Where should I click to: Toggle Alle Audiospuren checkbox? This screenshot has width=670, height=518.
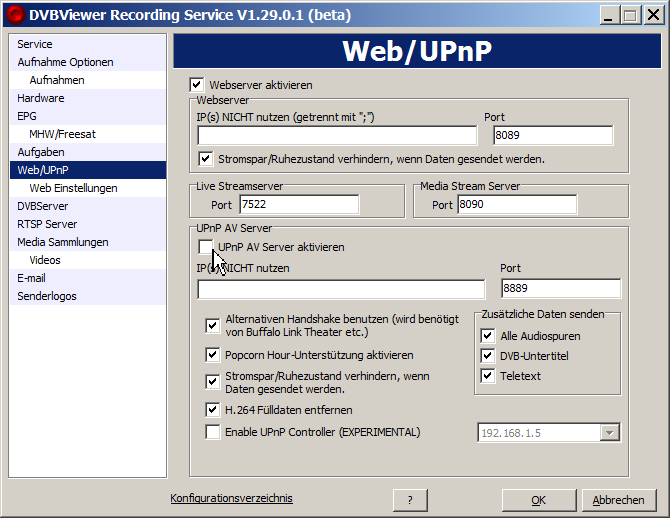[488, 336]
